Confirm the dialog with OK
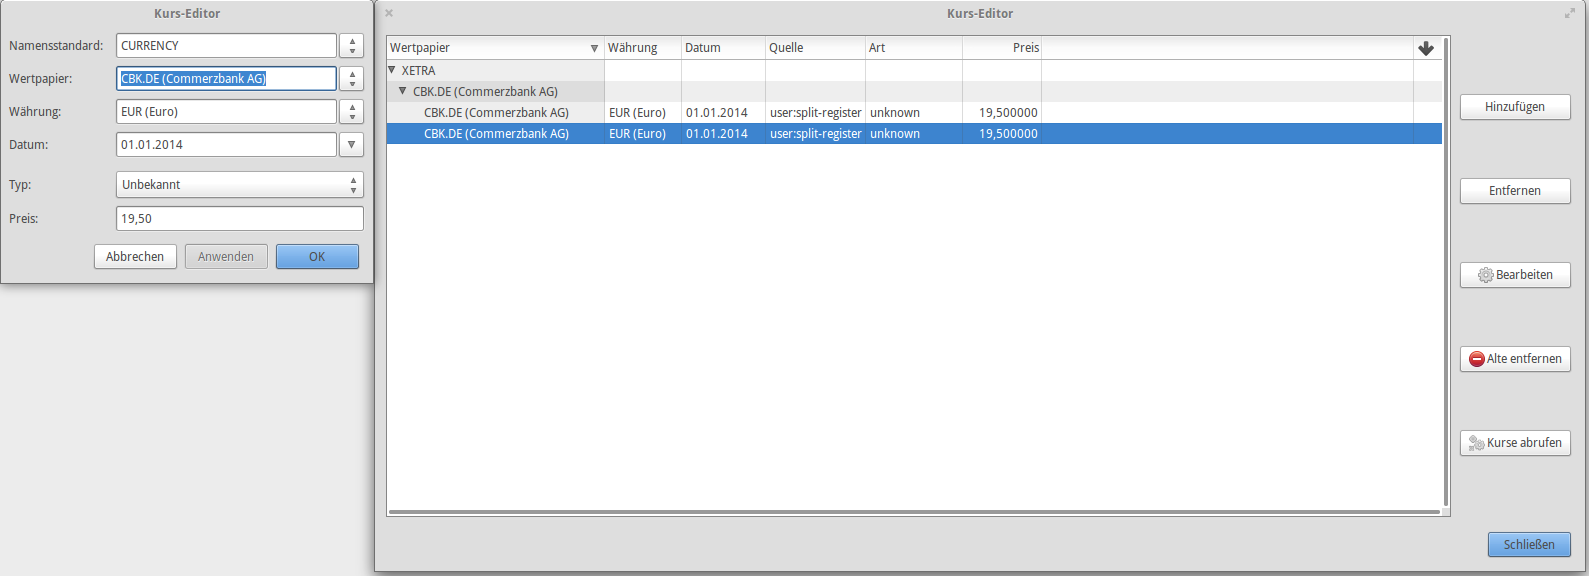Viewport: 1589px width, 576px height. click(317, 257)
